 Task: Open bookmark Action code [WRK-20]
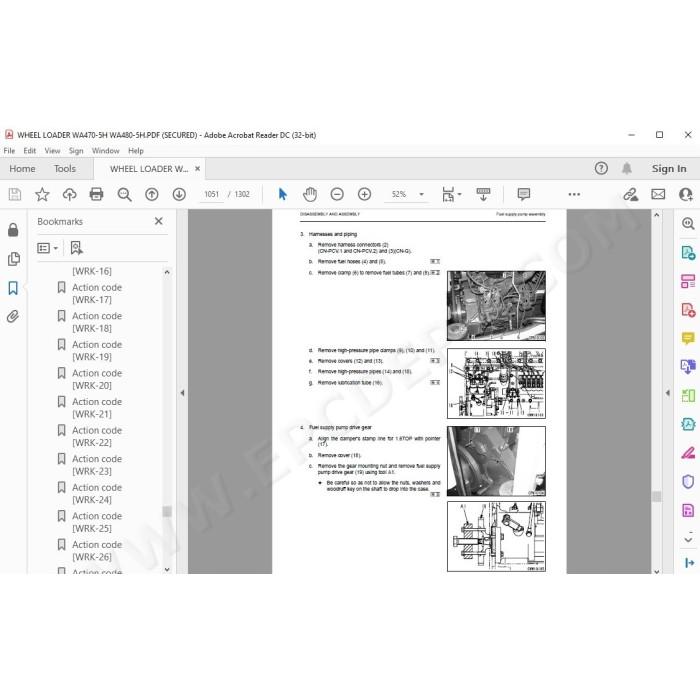(x=97, y=379)
